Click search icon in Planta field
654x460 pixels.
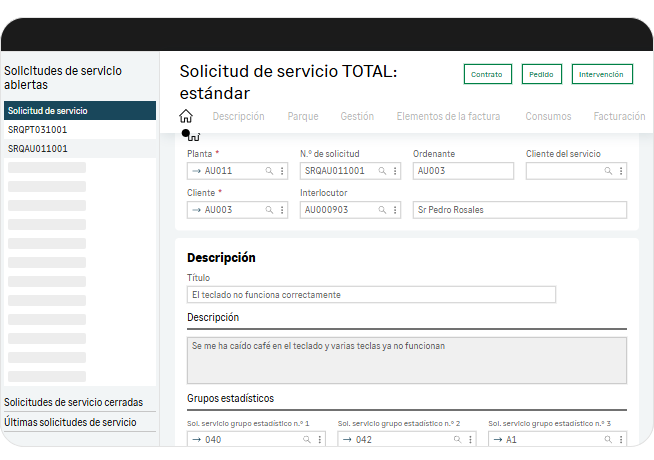point(269,171)
